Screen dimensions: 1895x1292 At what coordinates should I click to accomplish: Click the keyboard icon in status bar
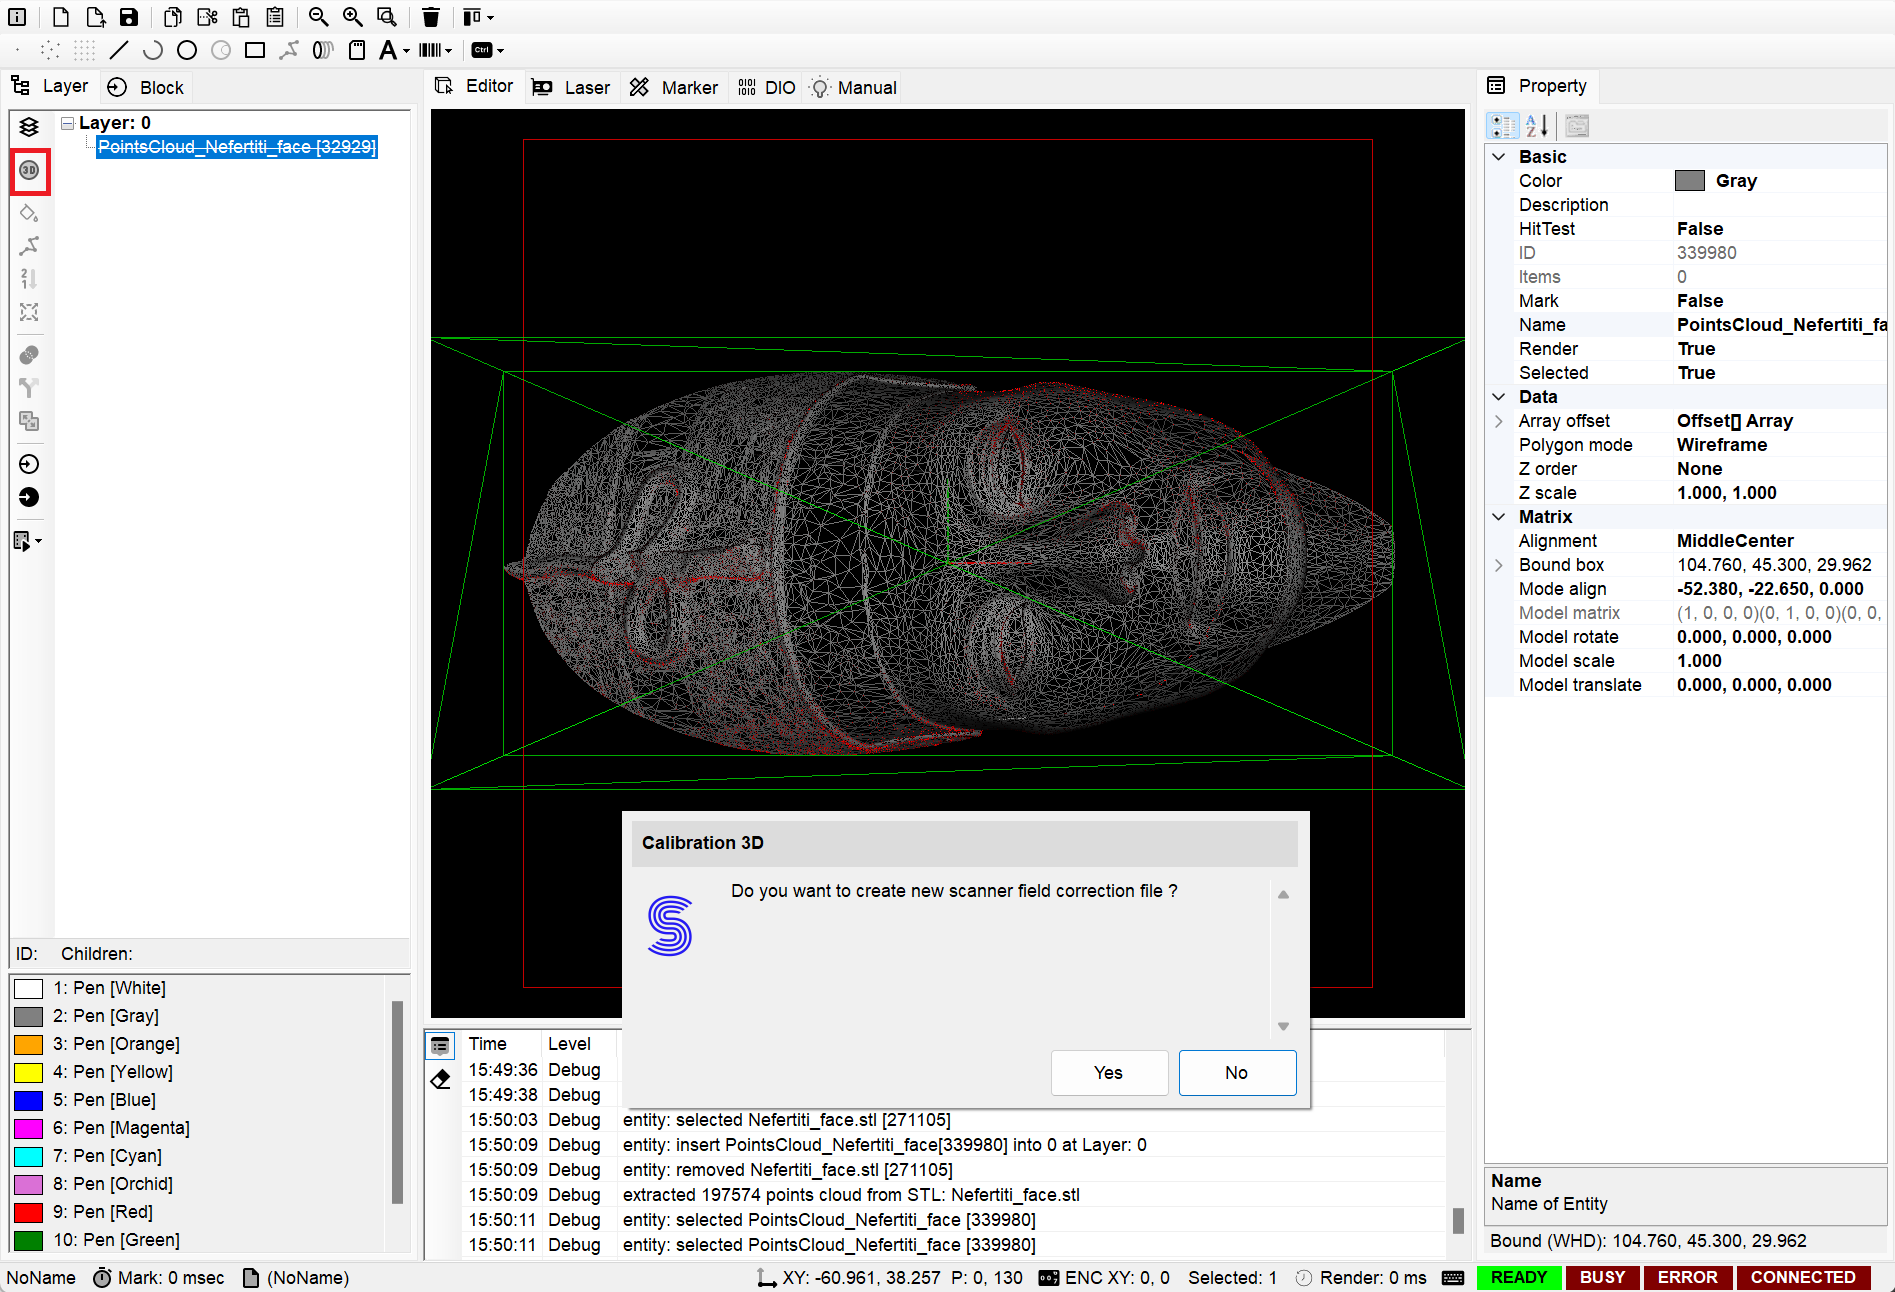tap(1453, 1277)
